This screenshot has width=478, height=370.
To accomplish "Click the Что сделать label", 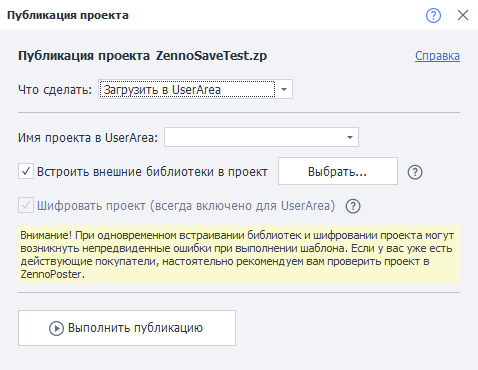I will click(55, 90).
